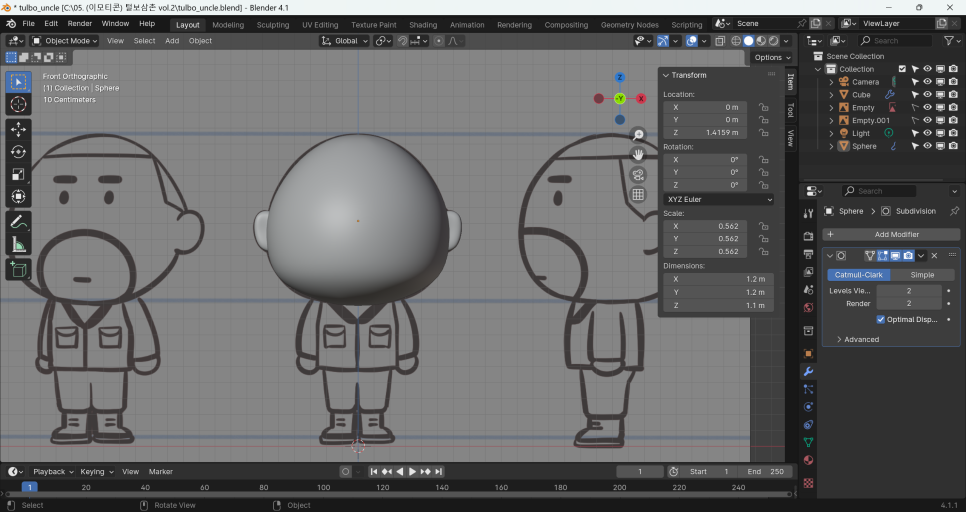Select the Select Box tool

coord(18,82)
